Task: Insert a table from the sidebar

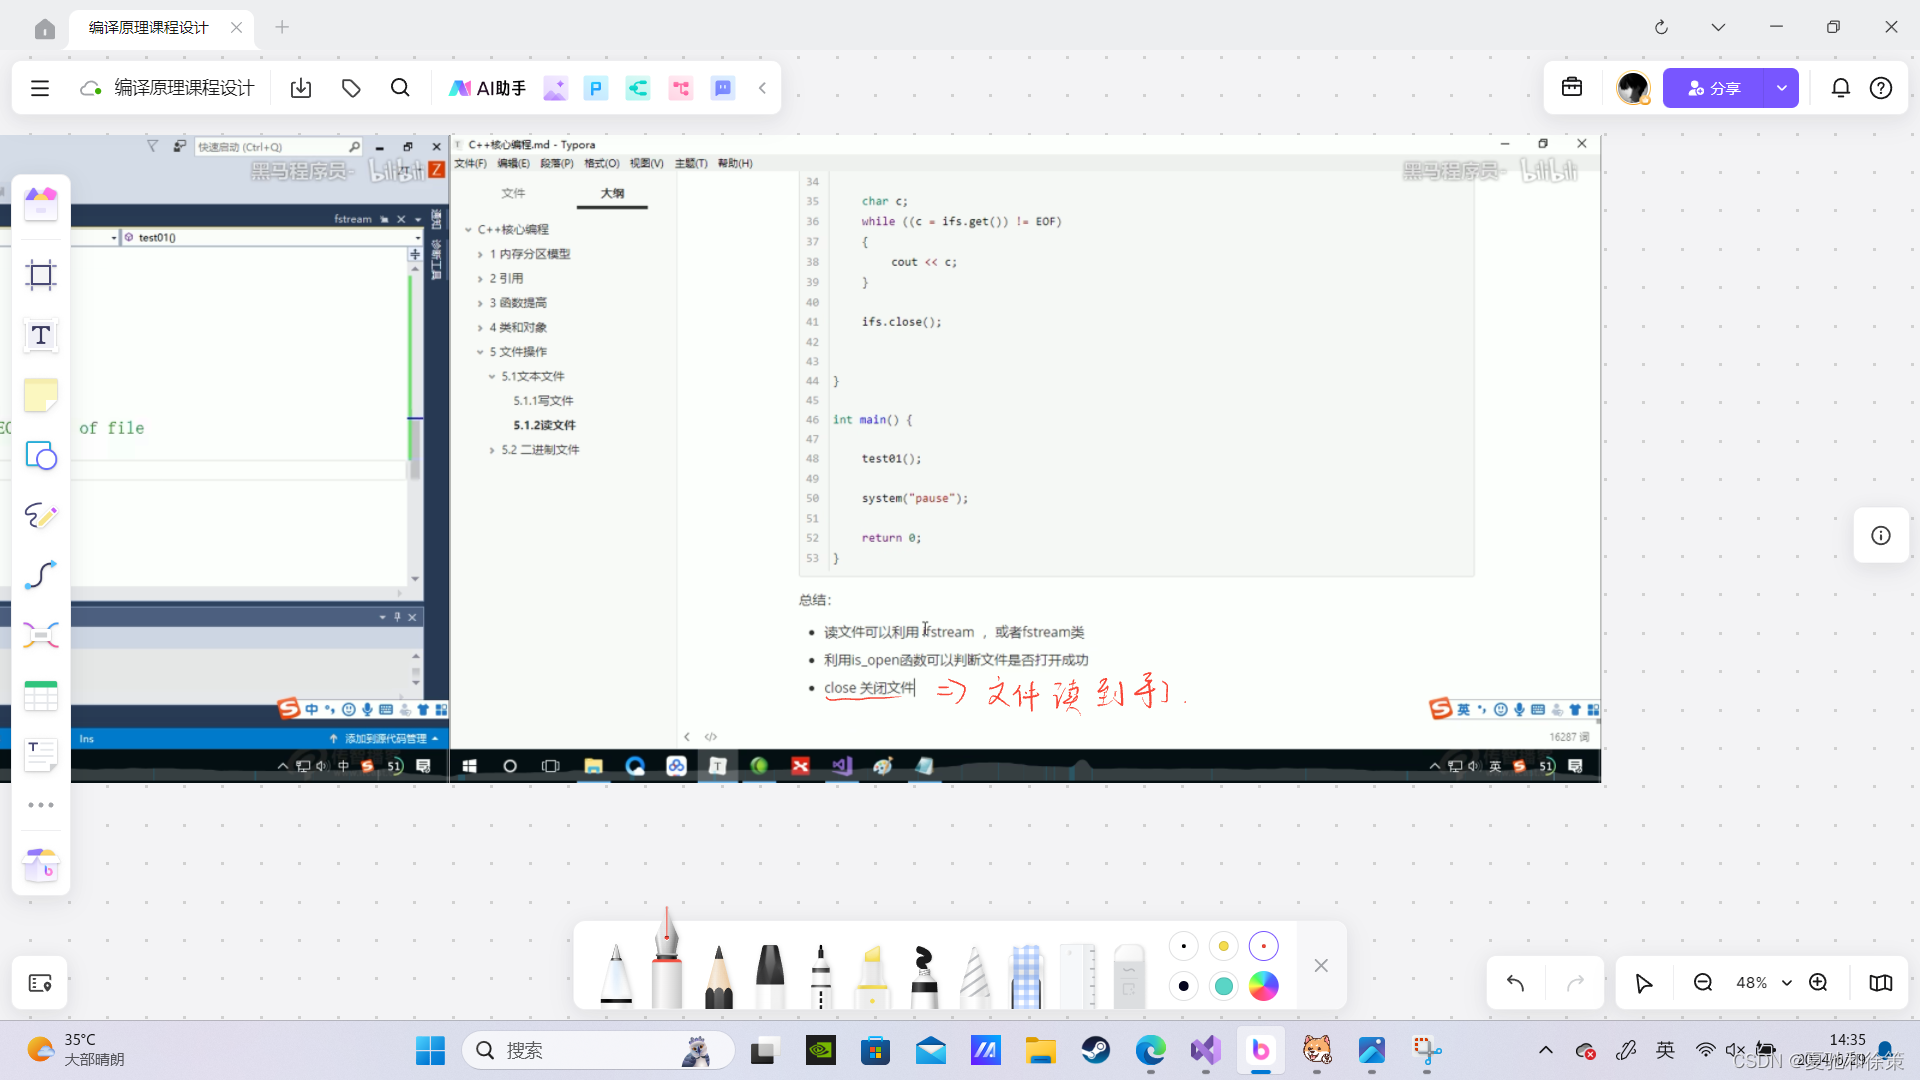Action: click(x=41, y=696)
